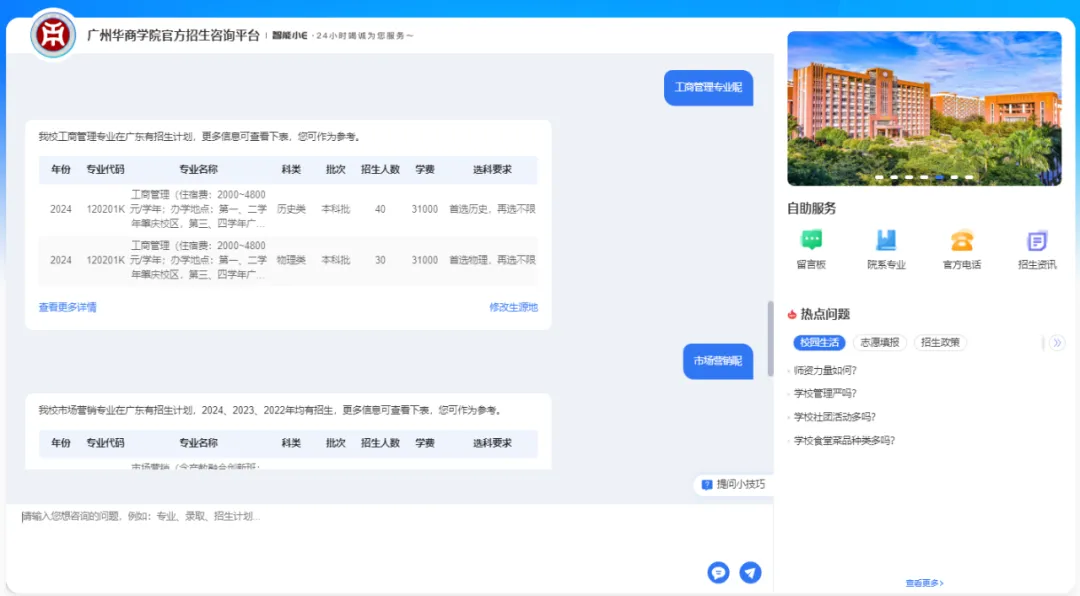Expand 查看更多详情 under the 工商管理 table
This screenshot has width=1080, height=596.
pyautogui.click(x=68, y=307)
